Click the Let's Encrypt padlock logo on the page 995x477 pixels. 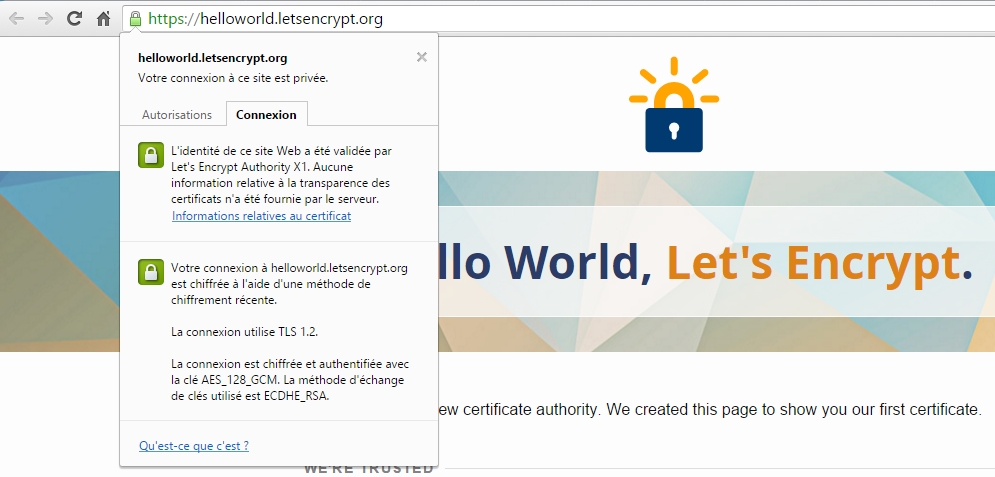[x=674, y=105]
